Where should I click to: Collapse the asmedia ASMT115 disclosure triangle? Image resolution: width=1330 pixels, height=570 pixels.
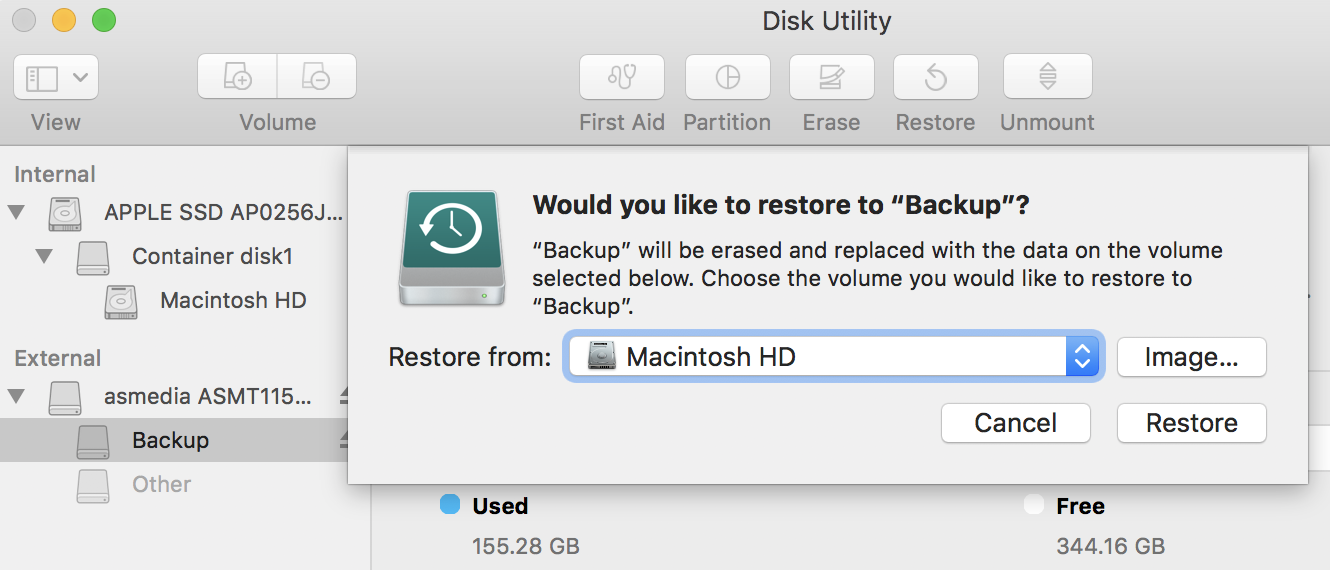(x=16, y=396)
